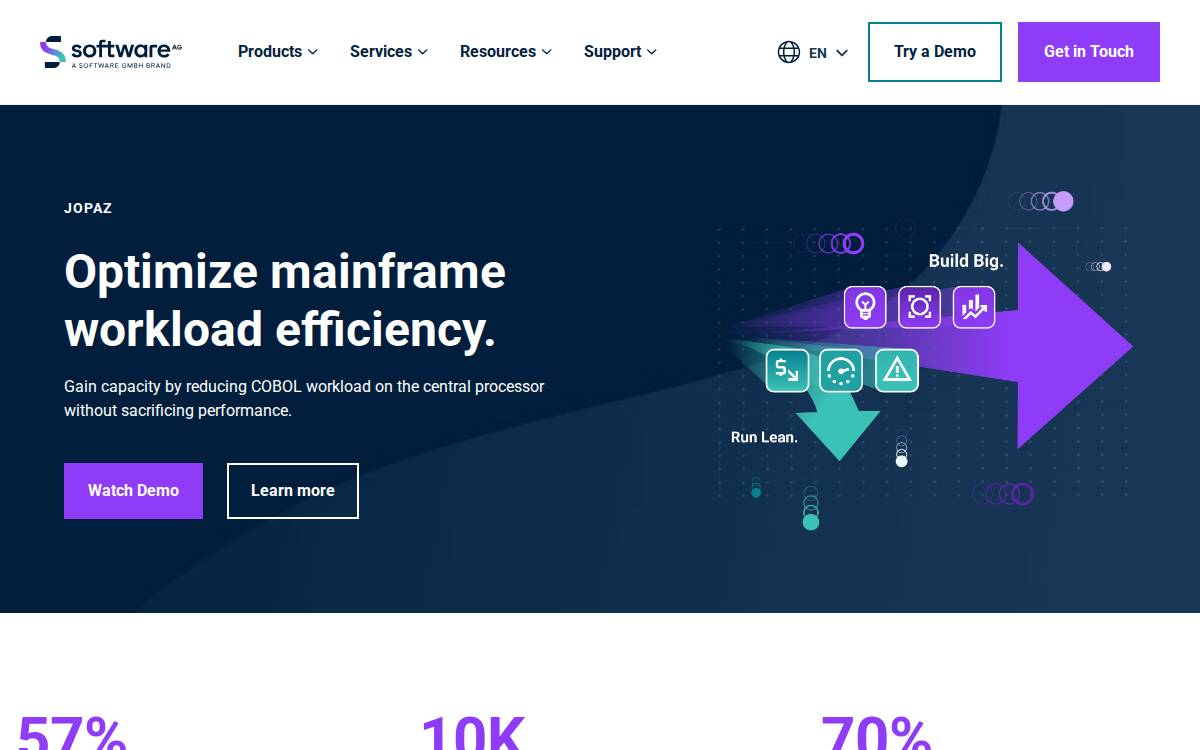Click the 'Build Big.' text
The image size is (1200, 750).
tap(966, 261)
